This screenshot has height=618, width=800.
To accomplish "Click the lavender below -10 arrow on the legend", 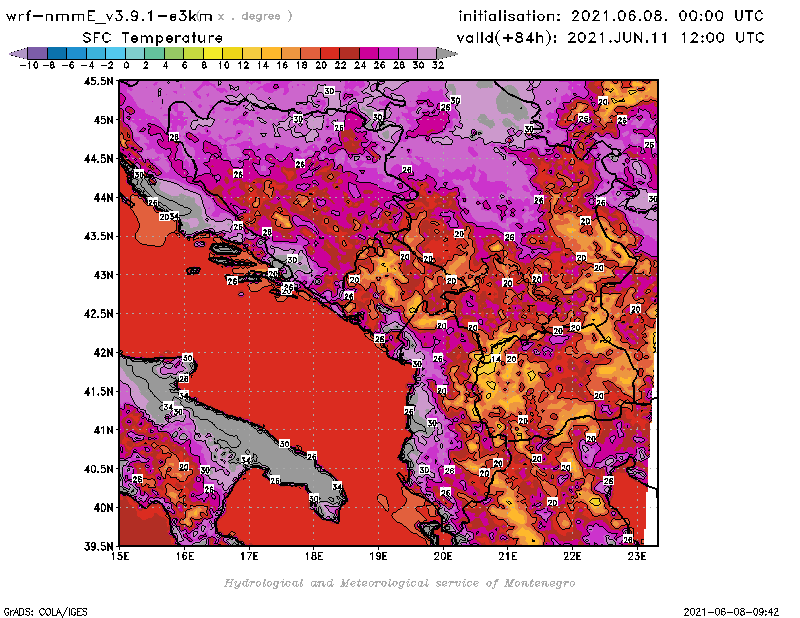I will [19, 53].
